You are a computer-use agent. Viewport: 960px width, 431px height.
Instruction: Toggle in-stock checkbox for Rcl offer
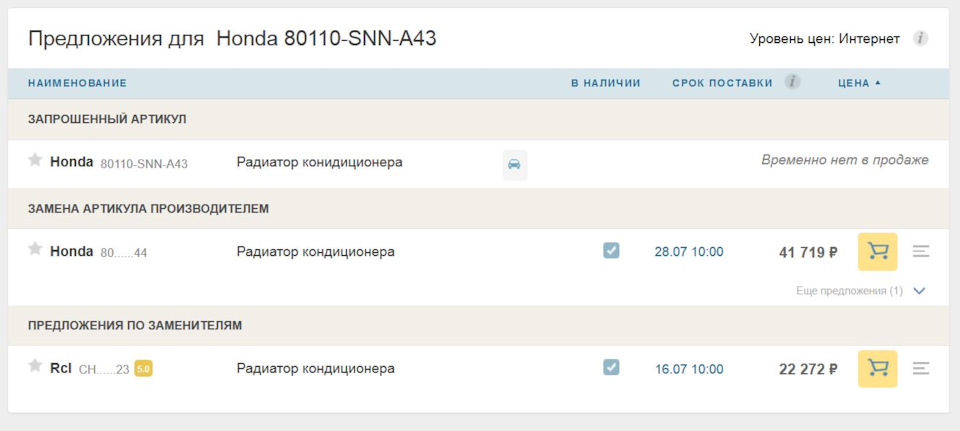611,368
